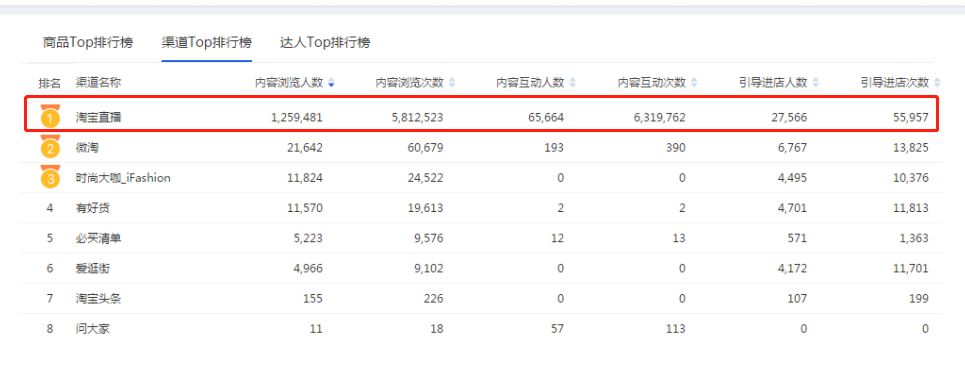
Task: Click the 排名 column header
Action: coord(50,83)
